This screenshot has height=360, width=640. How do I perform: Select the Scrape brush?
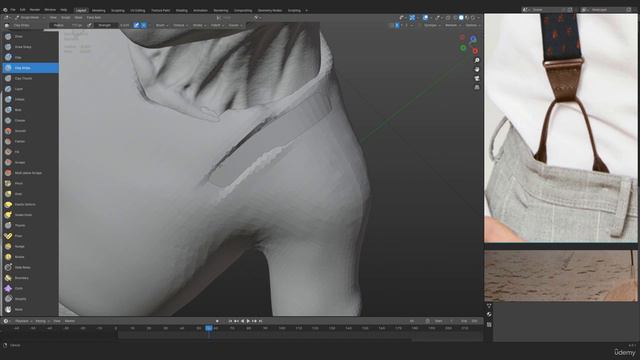pyautogui.click(x=30, y=162)
